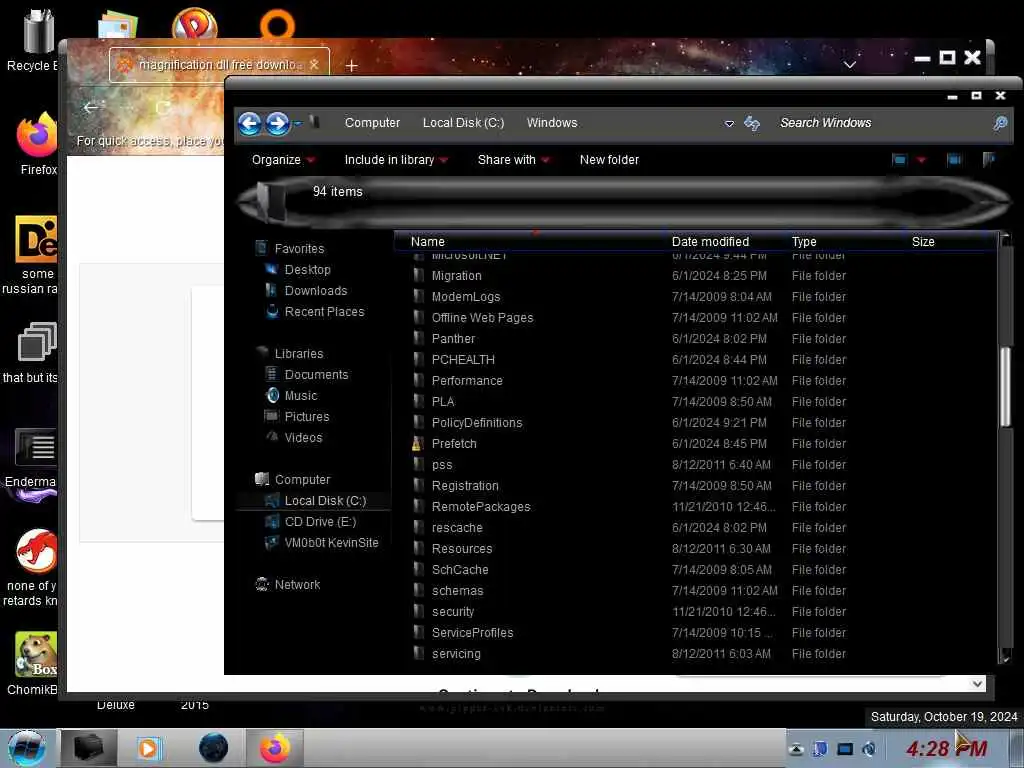This screenshot has width=1024, height=768.
Task: Create a New folder from toolbar
Action: click(x=609, y=160)
